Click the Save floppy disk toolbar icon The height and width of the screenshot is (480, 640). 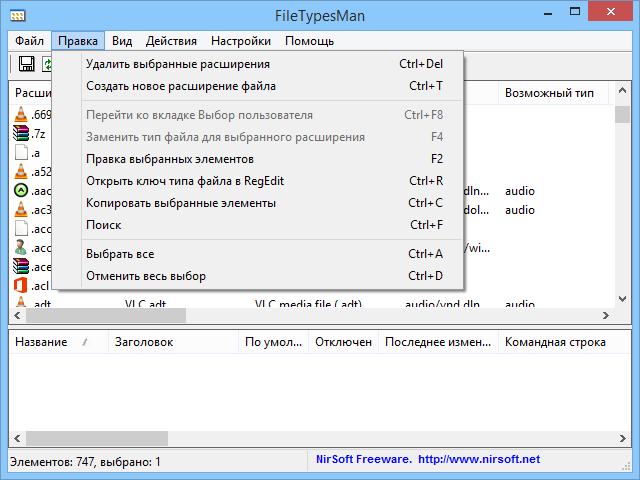(x=27, y=64)
